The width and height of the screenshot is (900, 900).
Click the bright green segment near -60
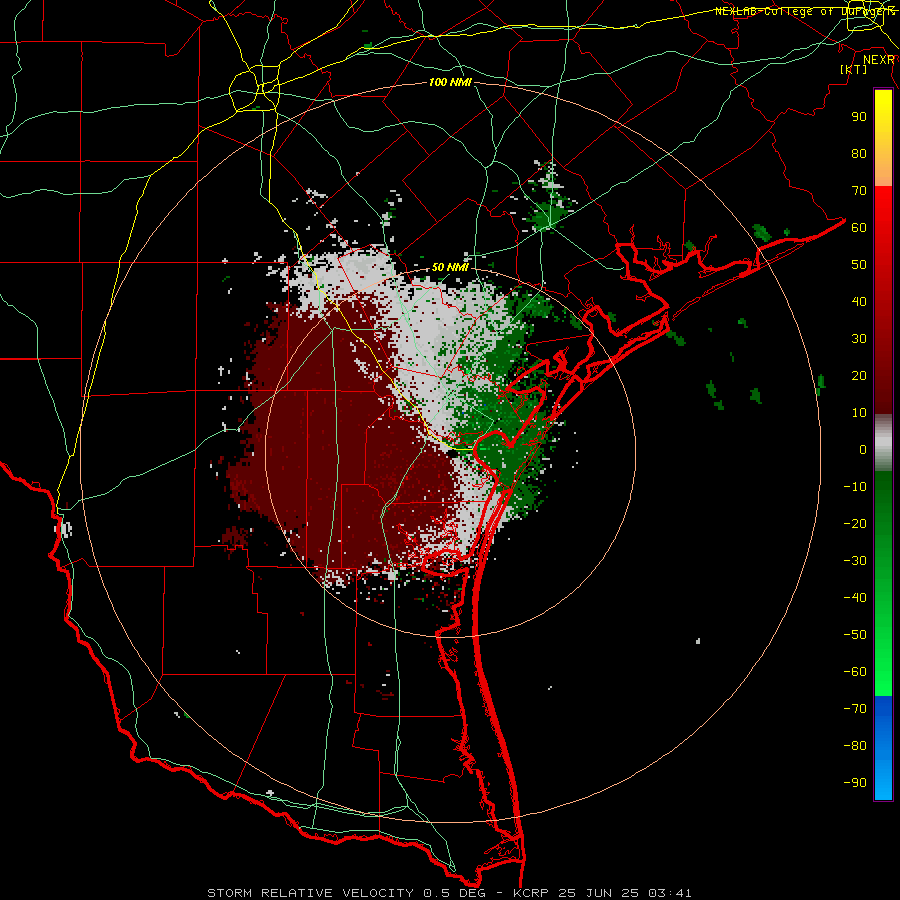pos(883,677)
